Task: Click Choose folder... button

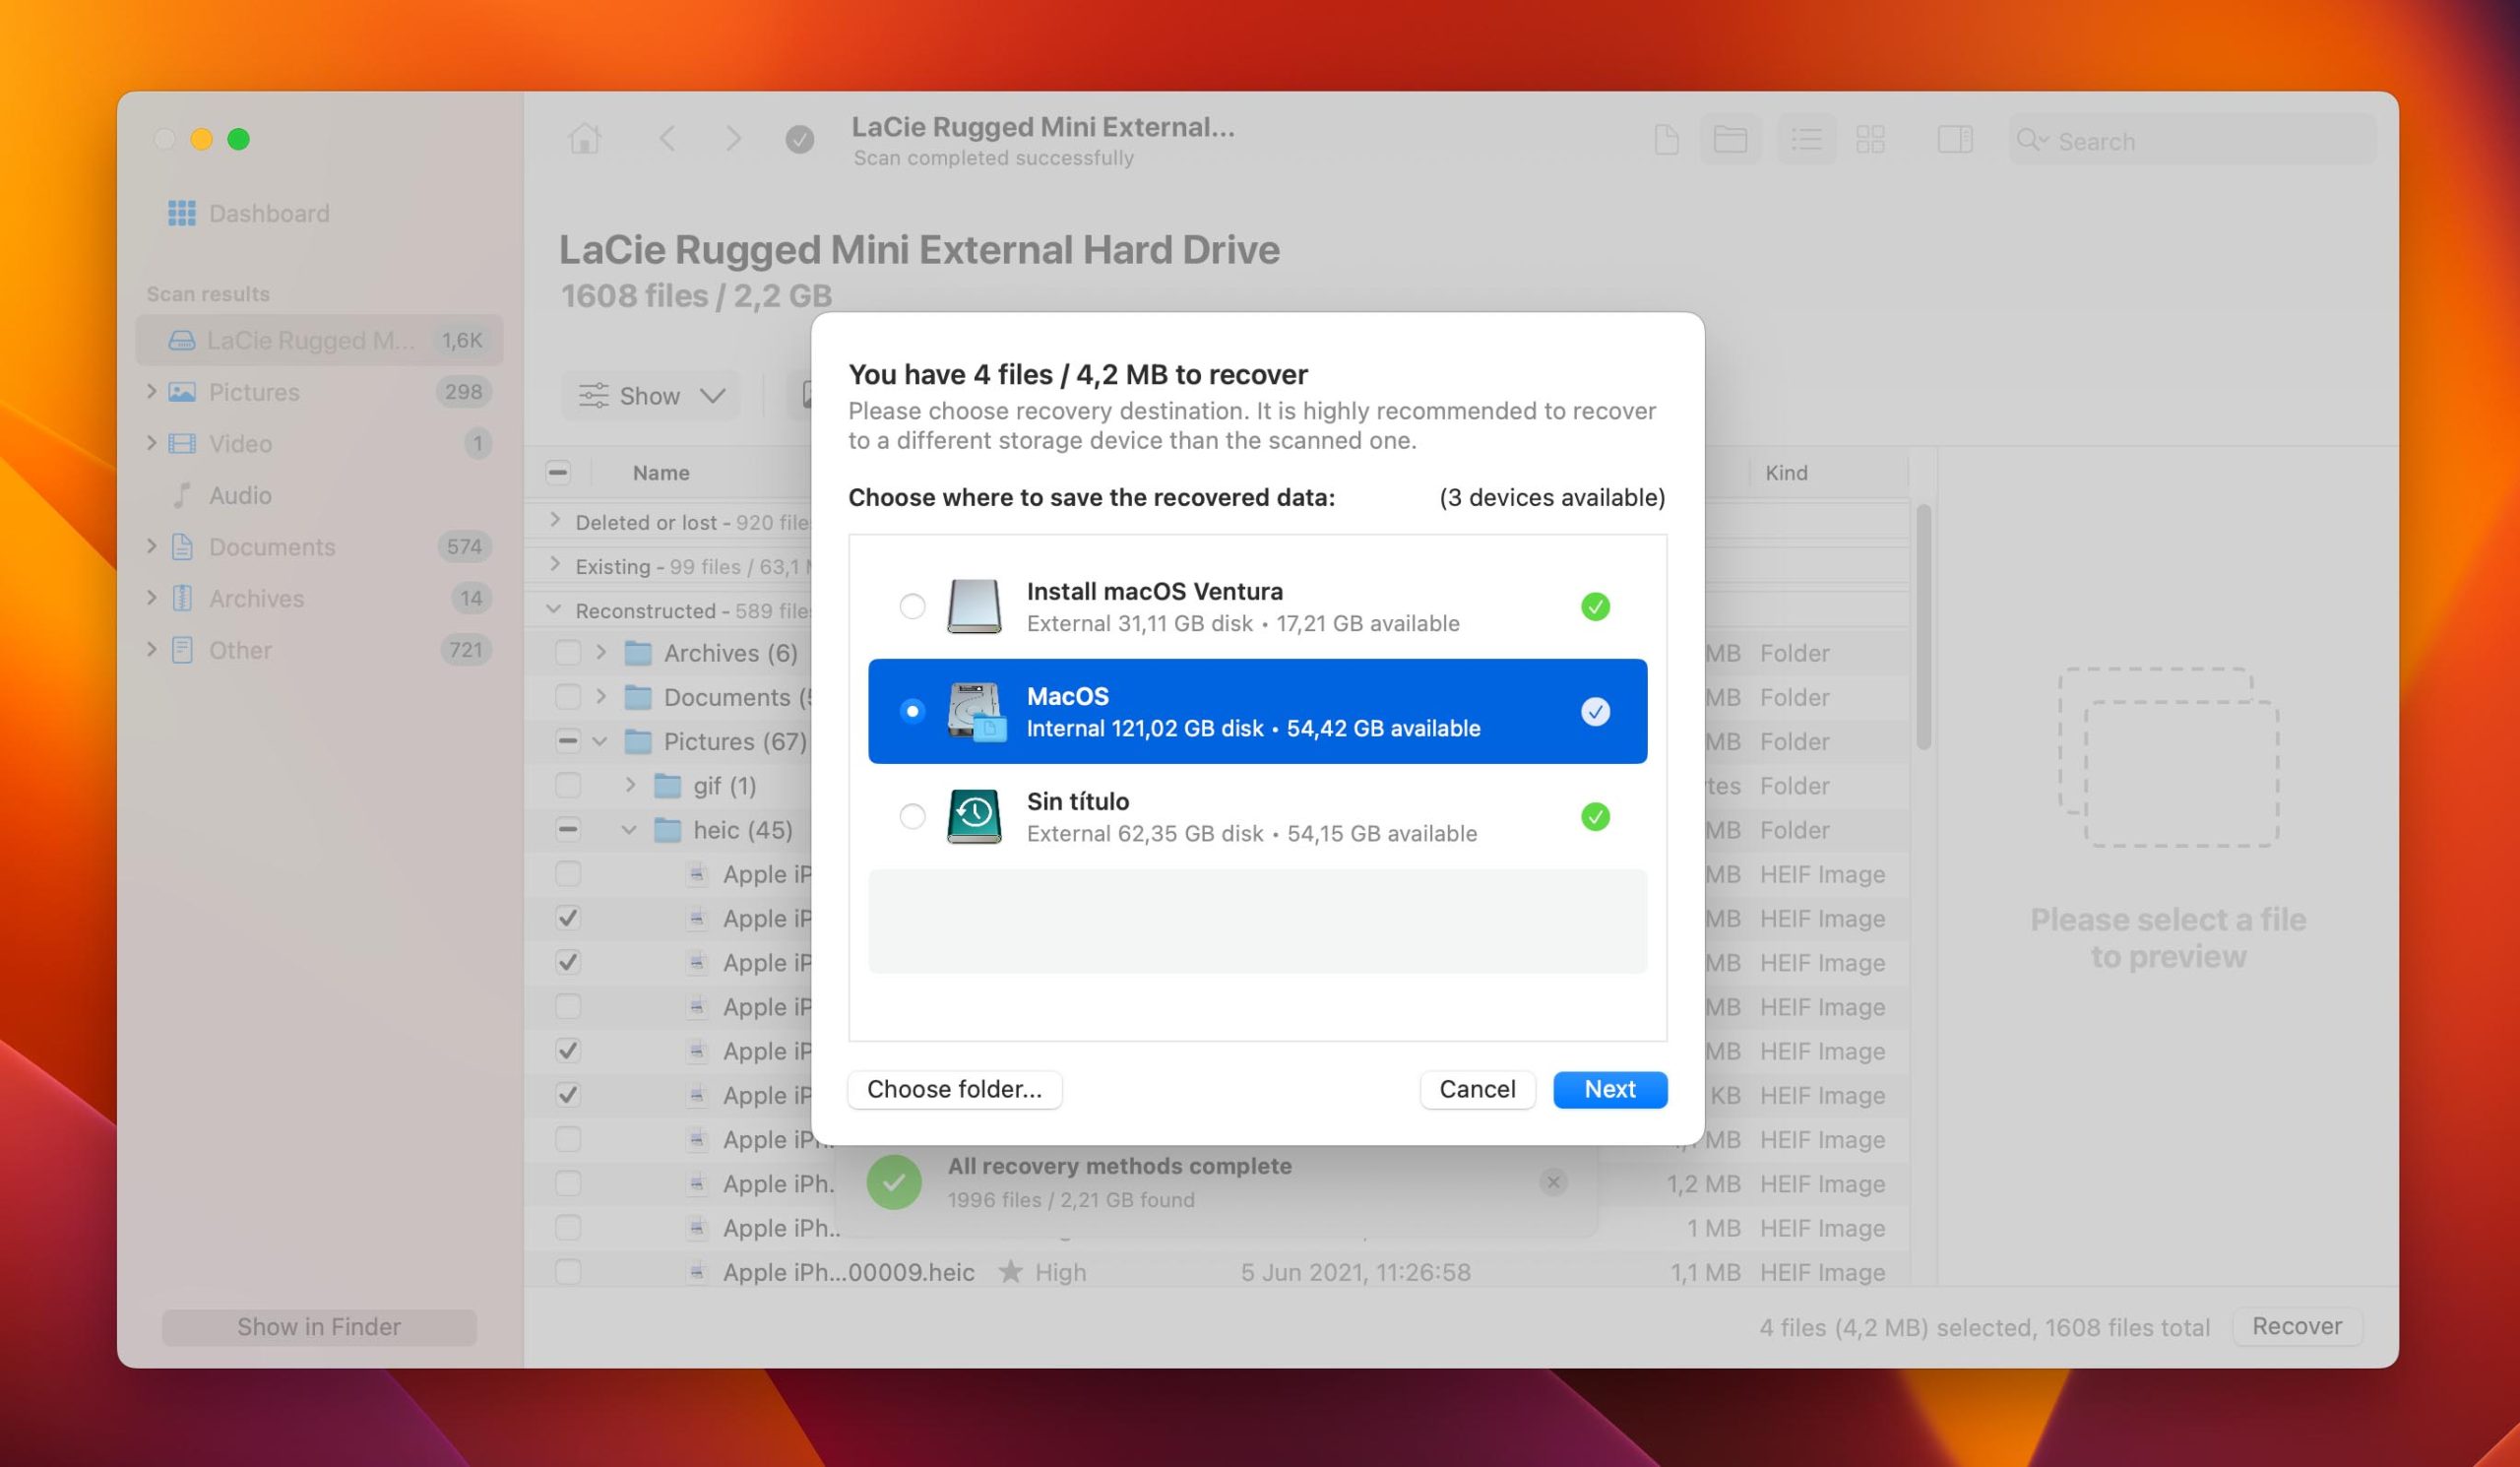Action: pos(955,1089)
